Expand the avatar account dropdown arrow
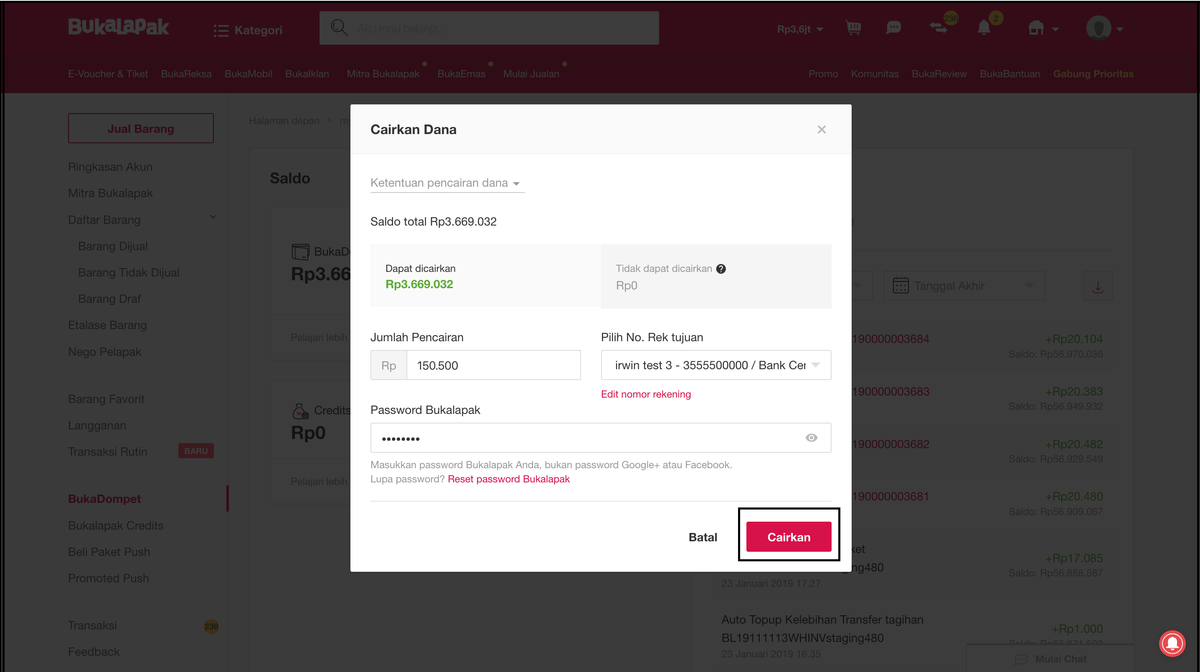Screen dimensions: 1200x672 point(1119,30)
